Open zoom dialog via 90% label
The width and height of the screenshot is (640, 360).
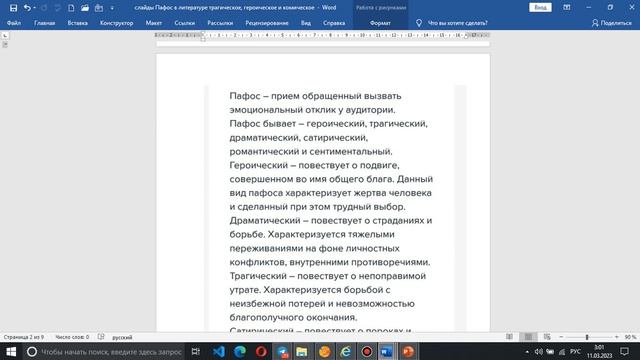tap(630, 337)
